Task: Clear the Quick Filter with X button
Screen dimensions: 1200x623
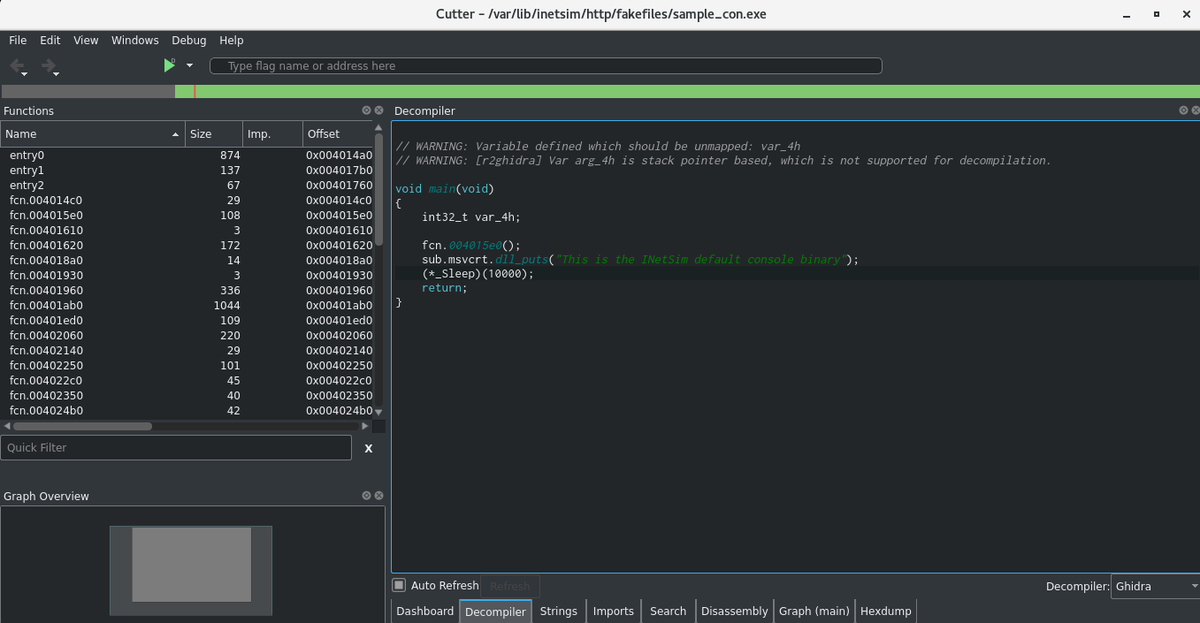Action: (368, 448)
